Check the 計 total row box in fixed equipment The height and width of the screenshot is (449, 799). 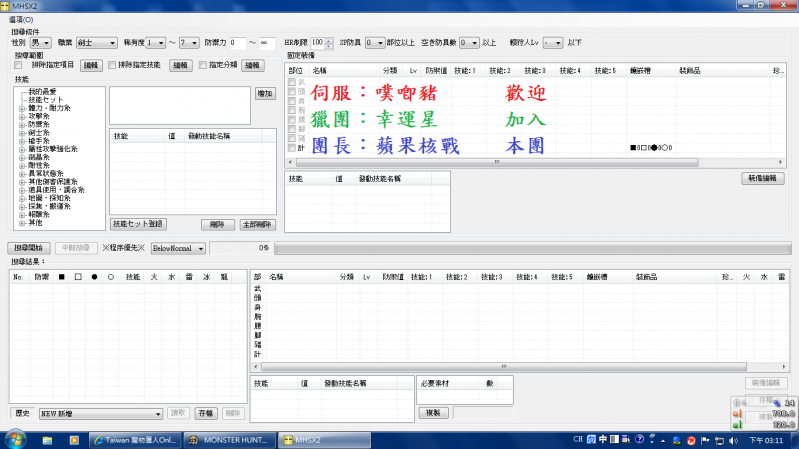click(x=291, y=148)
